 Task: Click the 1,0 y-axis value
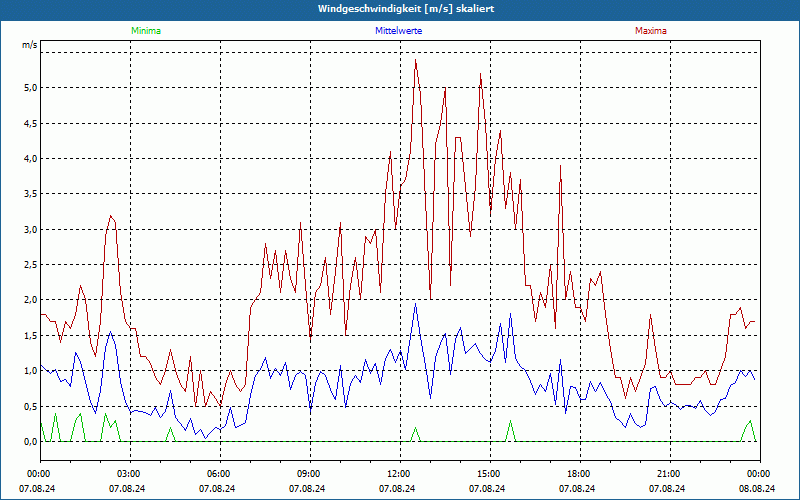[x=31, y=371]
